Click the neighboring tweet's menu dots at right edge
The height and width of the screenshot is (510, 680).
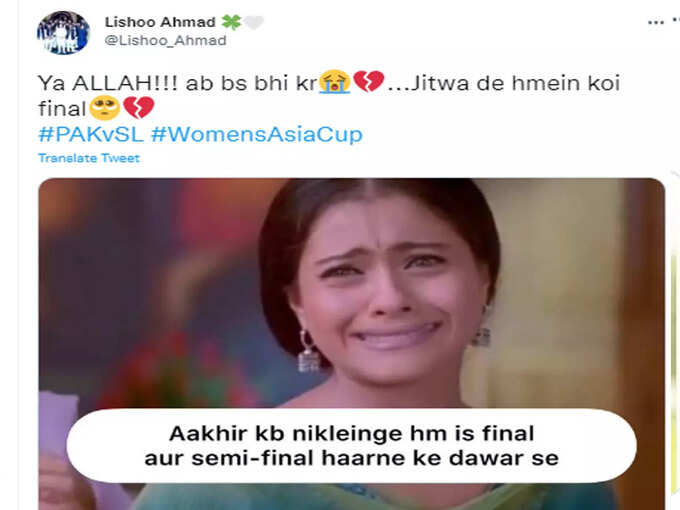(x=676, y=21)
